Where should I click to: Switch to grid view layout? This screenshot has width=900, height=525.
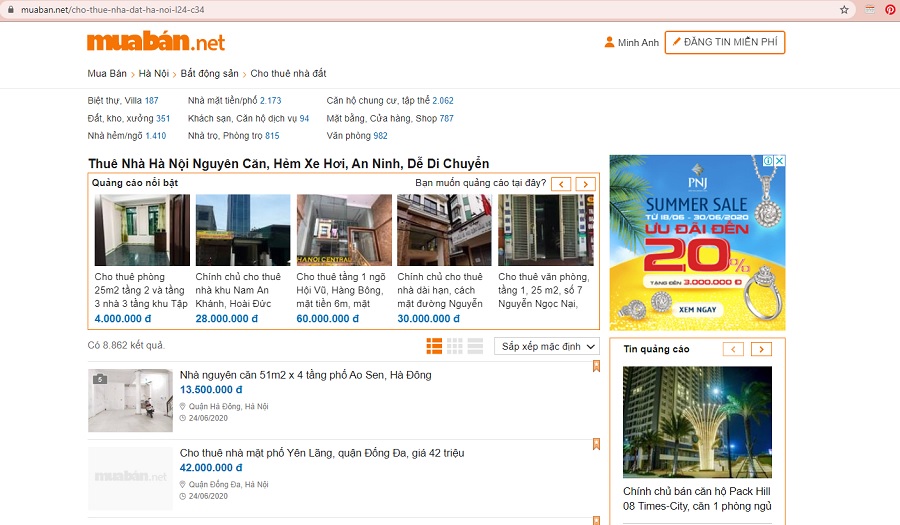455,346
